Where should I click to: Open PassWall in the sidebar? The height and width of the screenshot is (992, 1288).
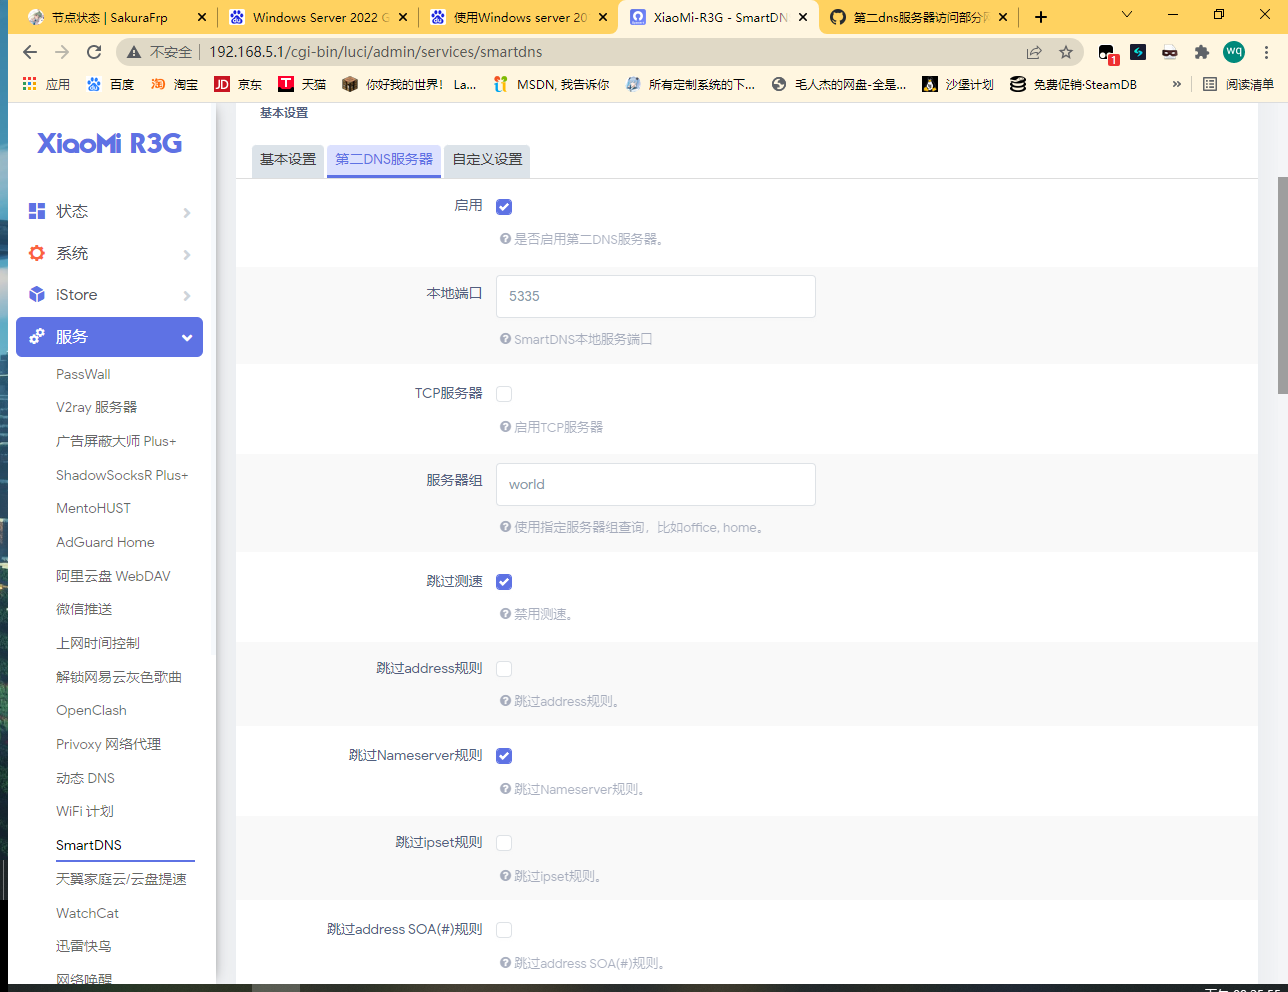point(83,374)
